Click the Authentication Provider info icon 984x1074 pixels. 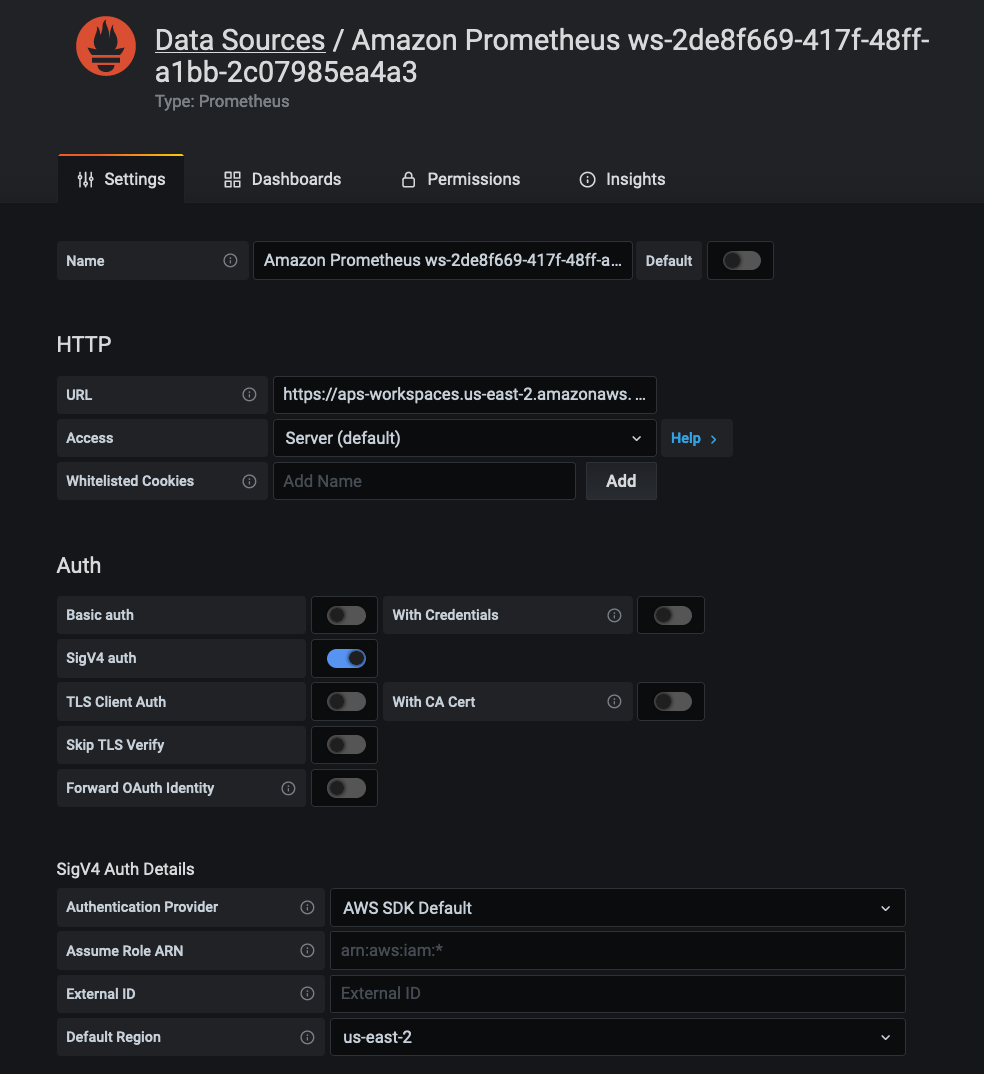pos(307,908)
